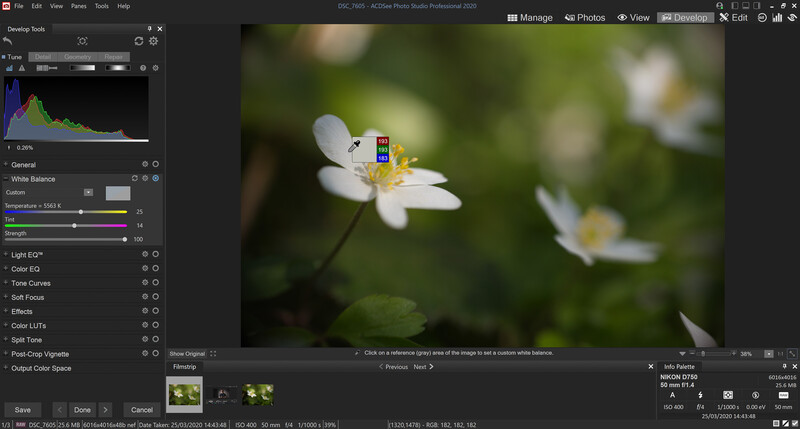Screen dimensions: 800x429
Task: Open the Develop Tools gear settings
Action: click(153, 41)
